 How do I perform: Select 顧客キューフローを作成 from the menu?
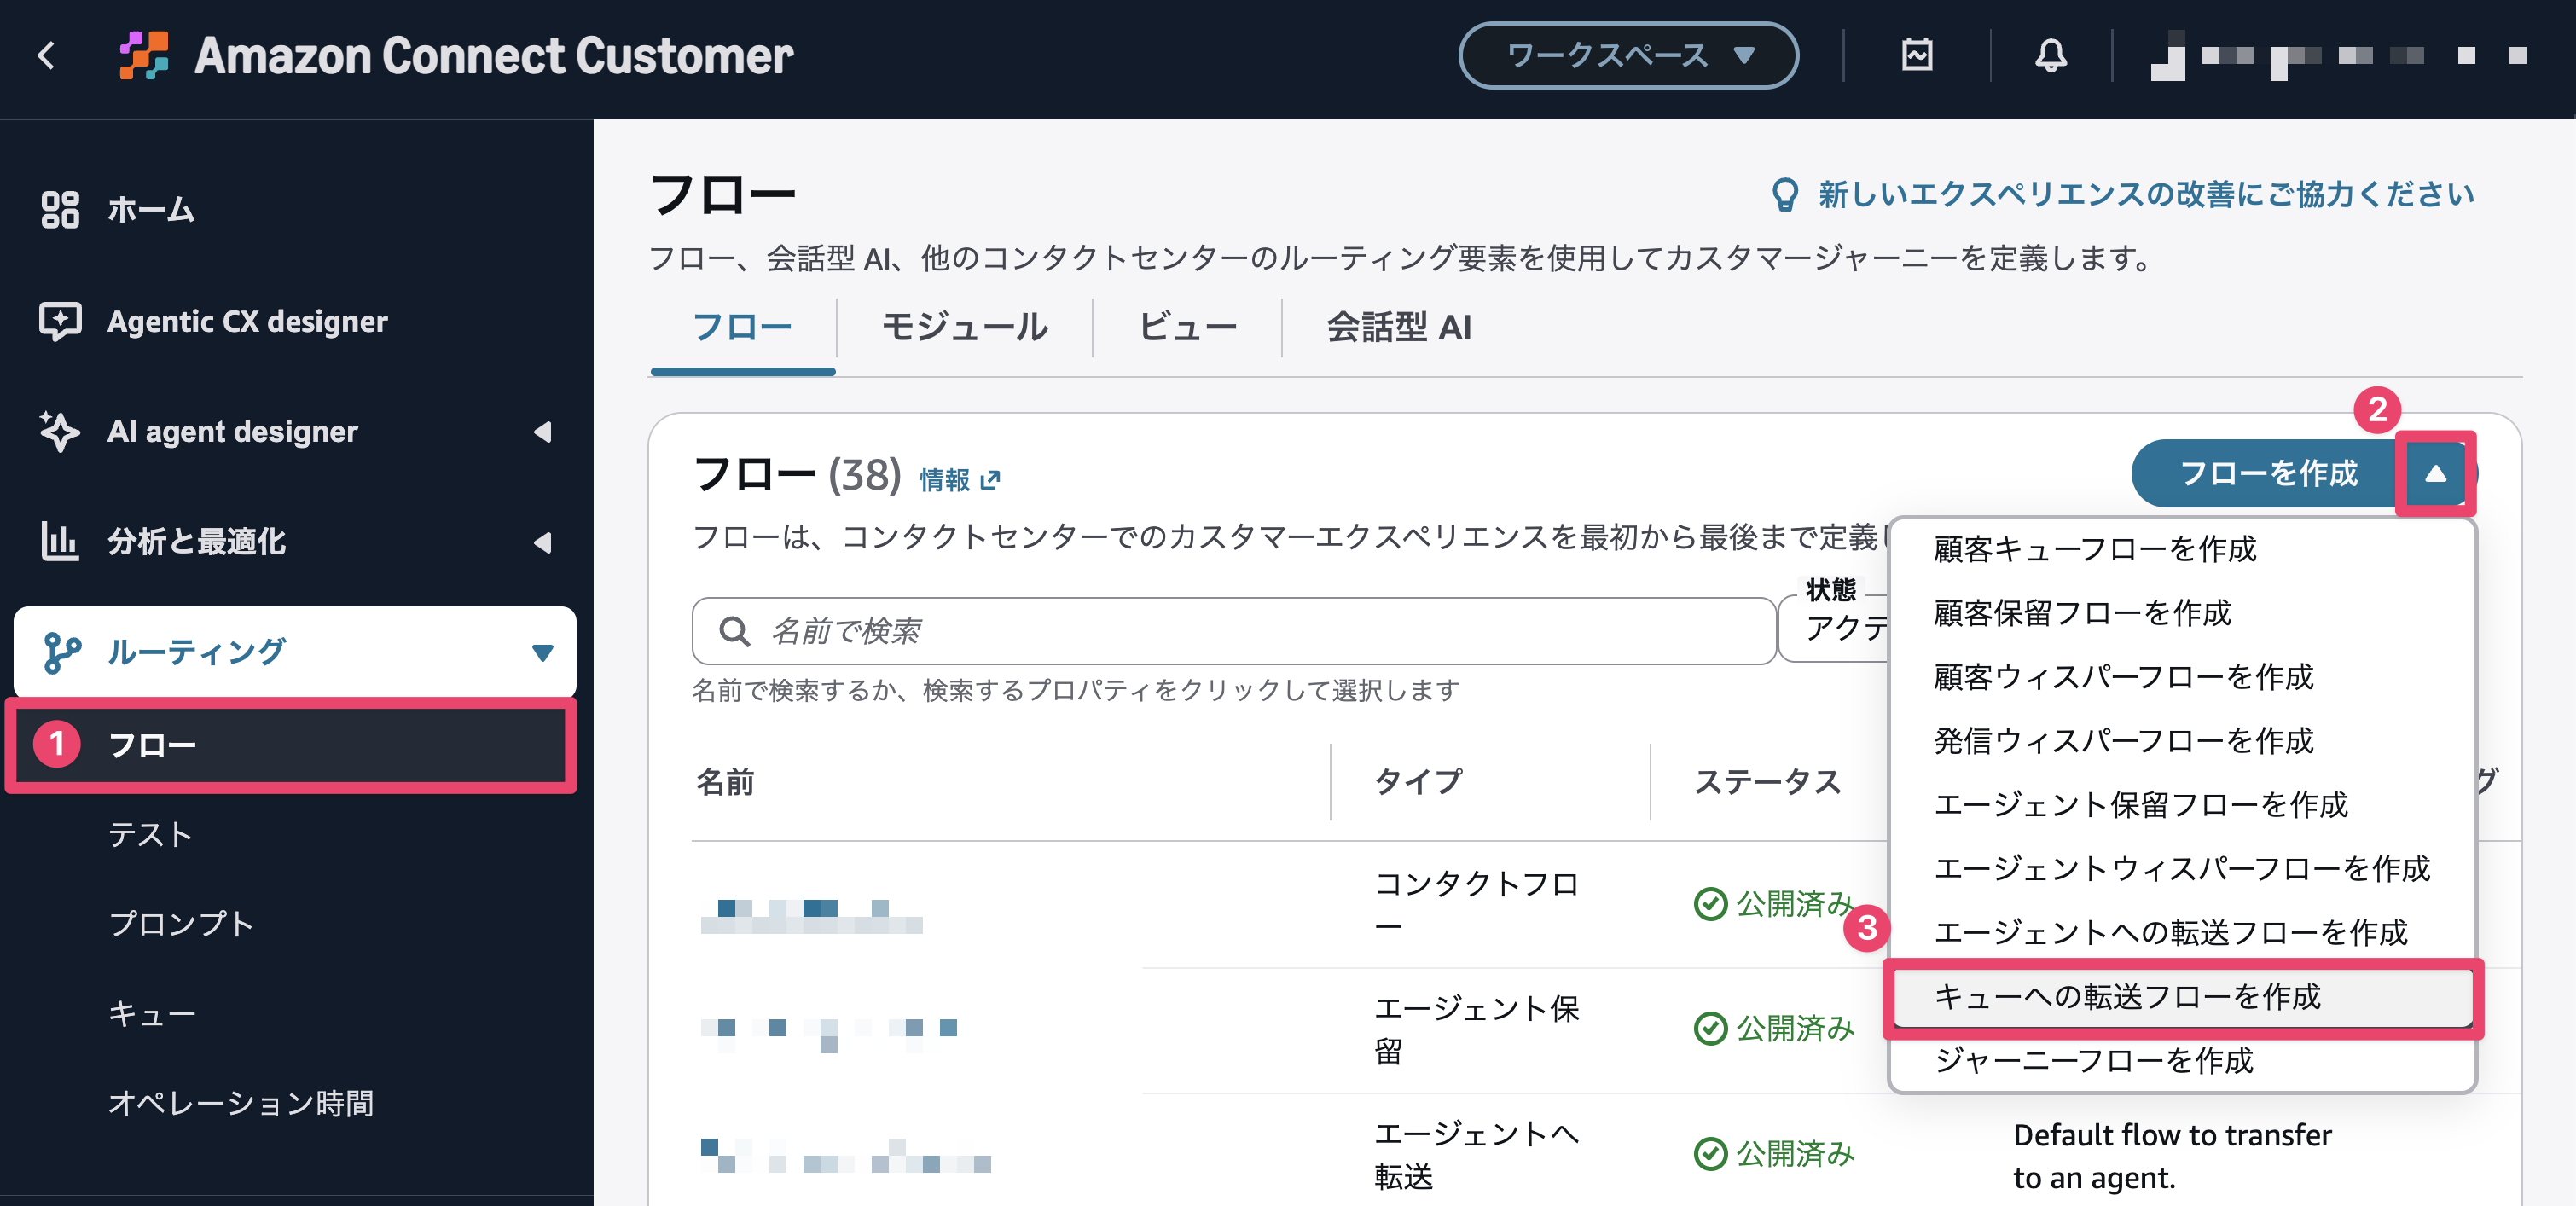(2182, 549)
